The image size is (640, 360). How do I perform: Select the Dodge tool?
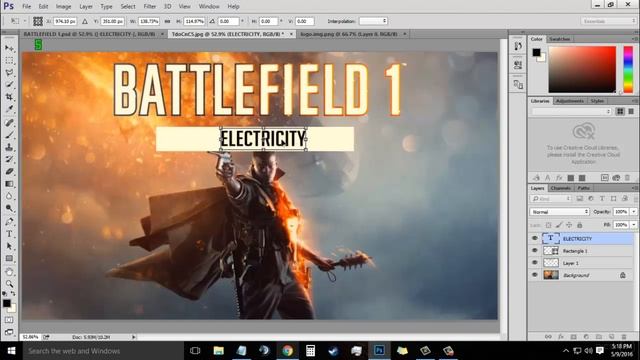9,208
